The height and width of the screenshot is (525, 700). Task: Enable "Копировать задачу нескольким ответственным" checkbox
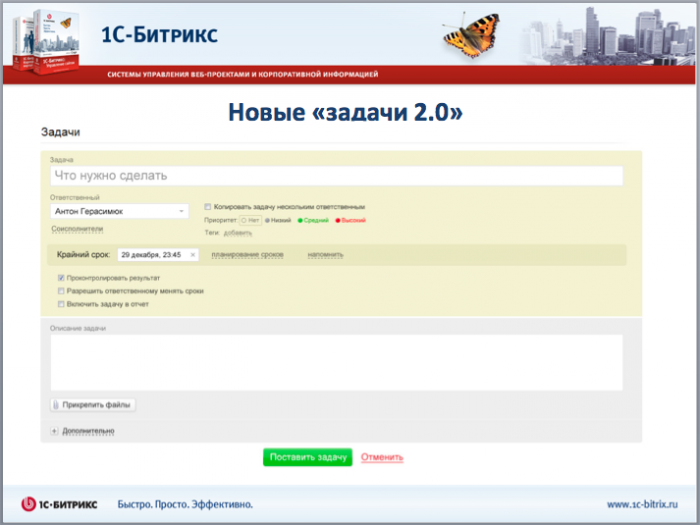(x=208, y=207)
